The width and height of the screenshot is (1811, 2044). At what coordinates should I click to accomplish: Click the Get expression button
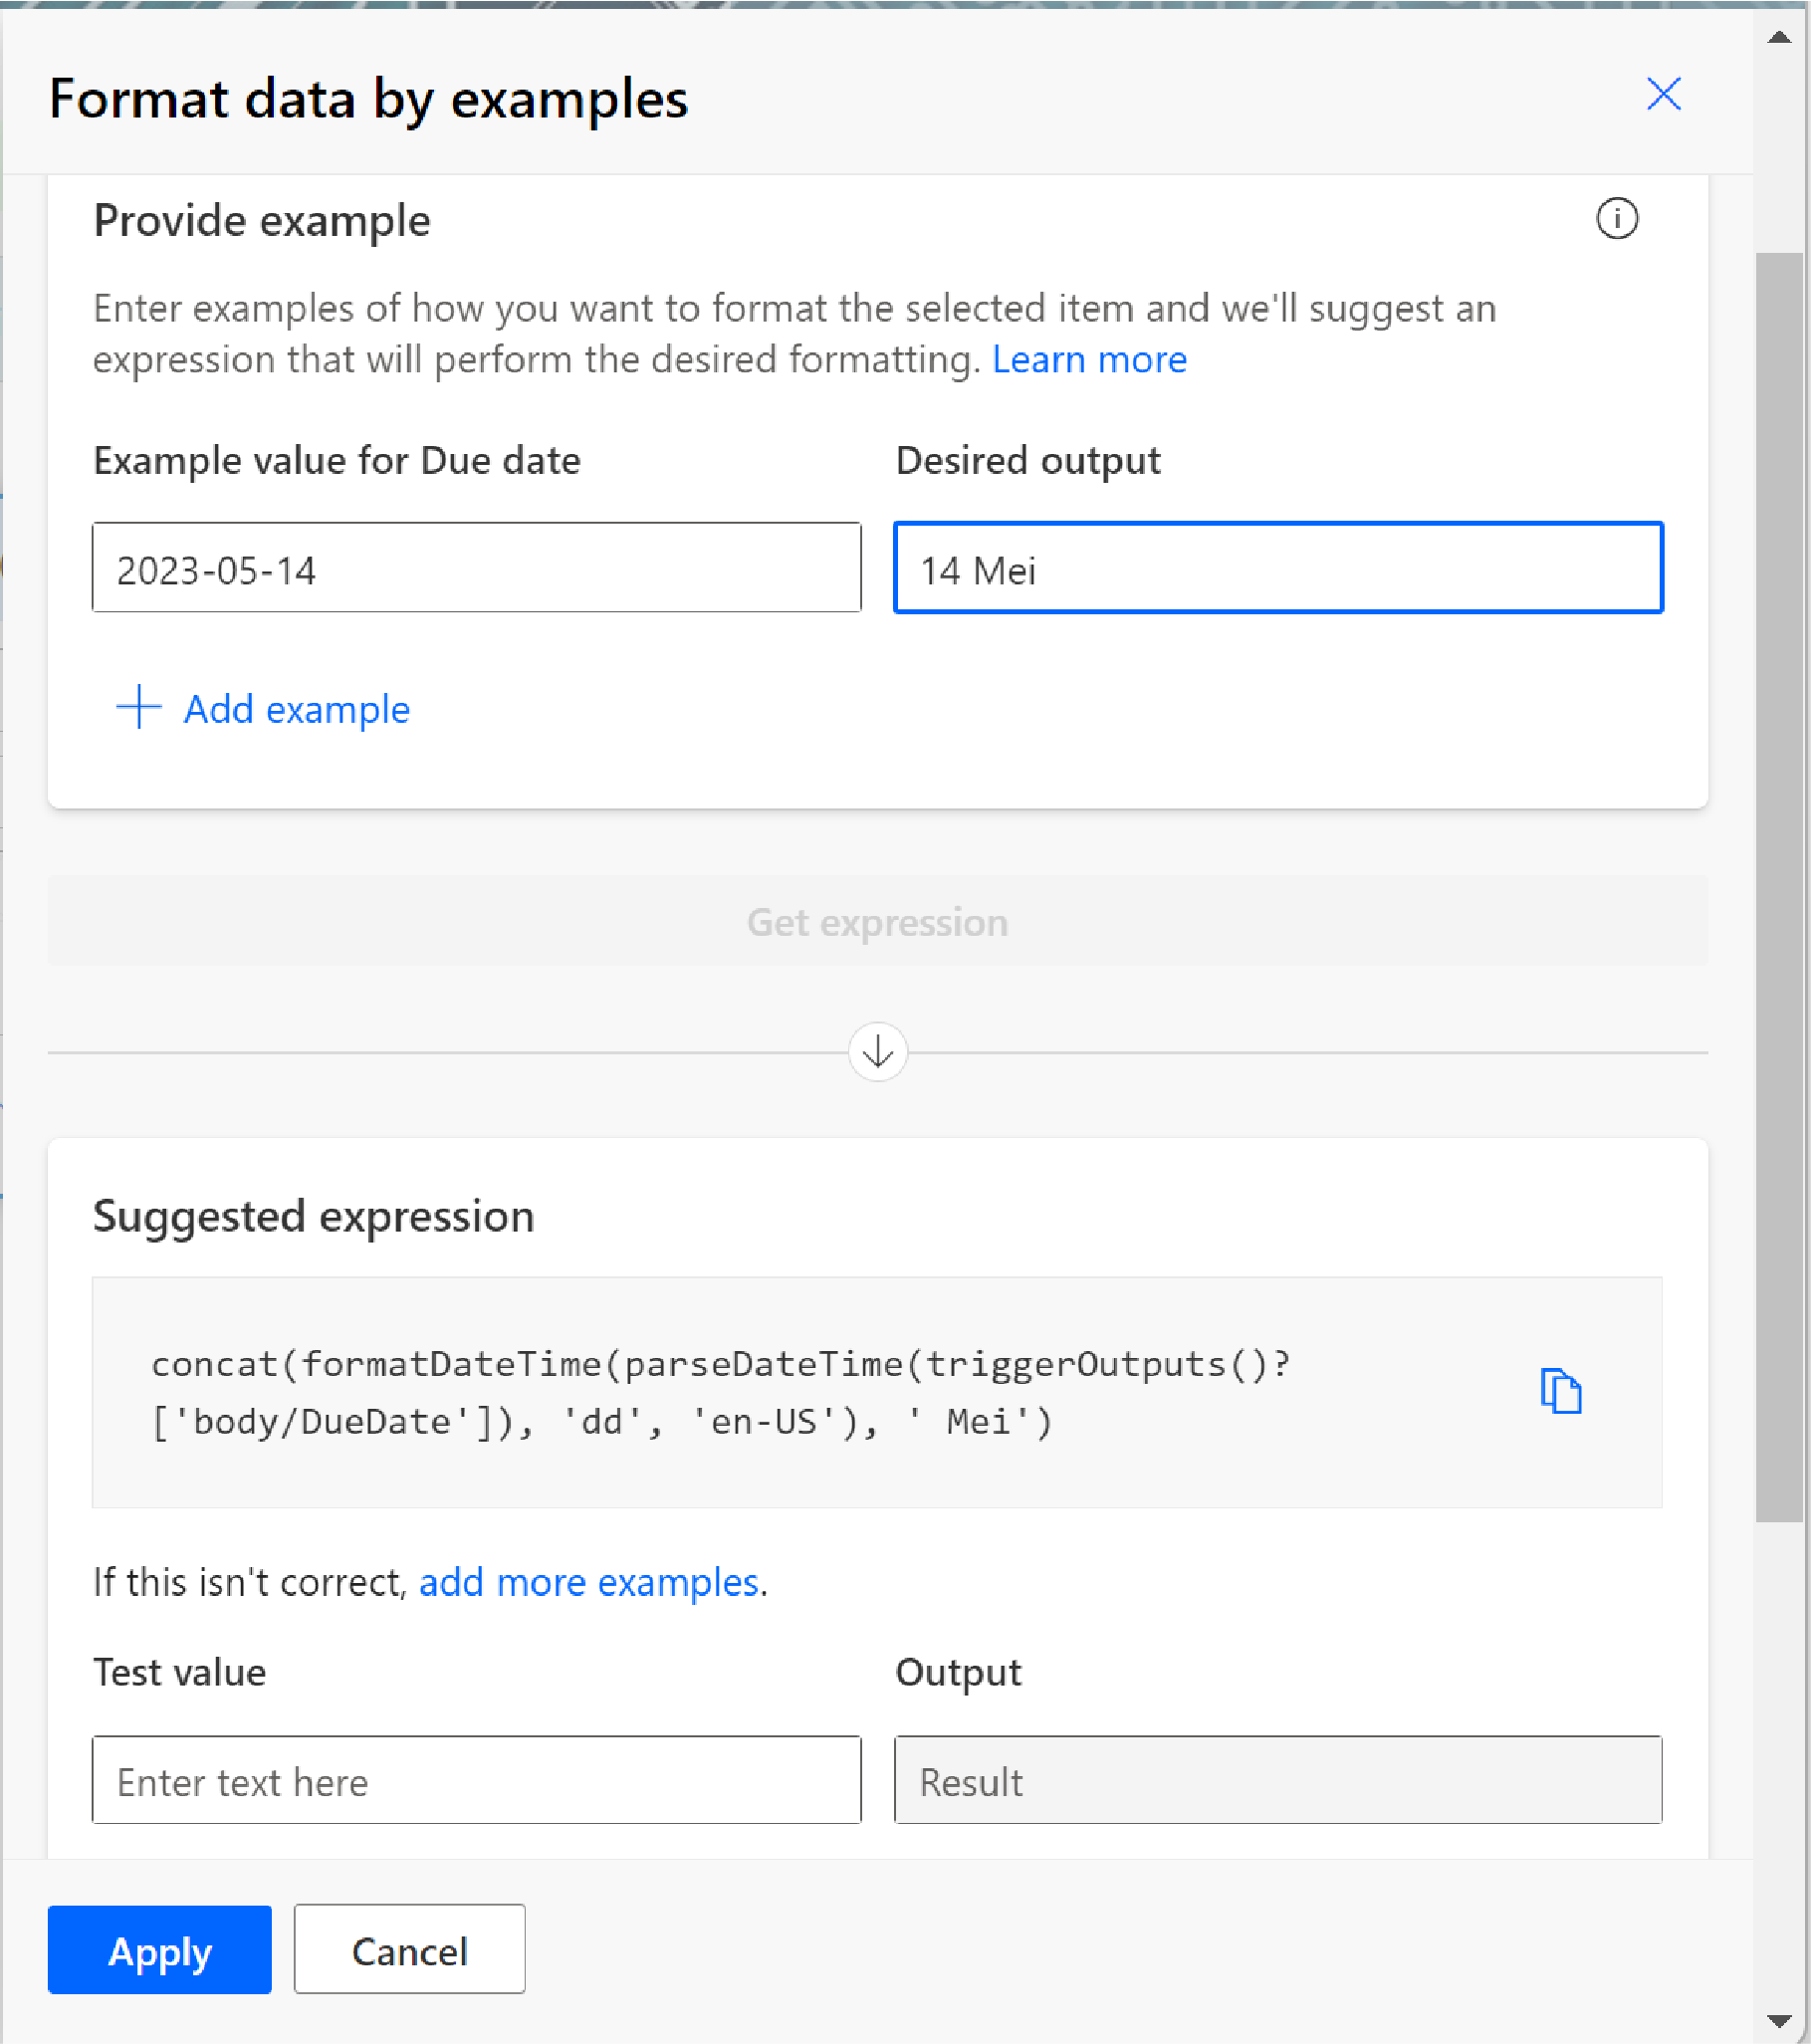877,920
